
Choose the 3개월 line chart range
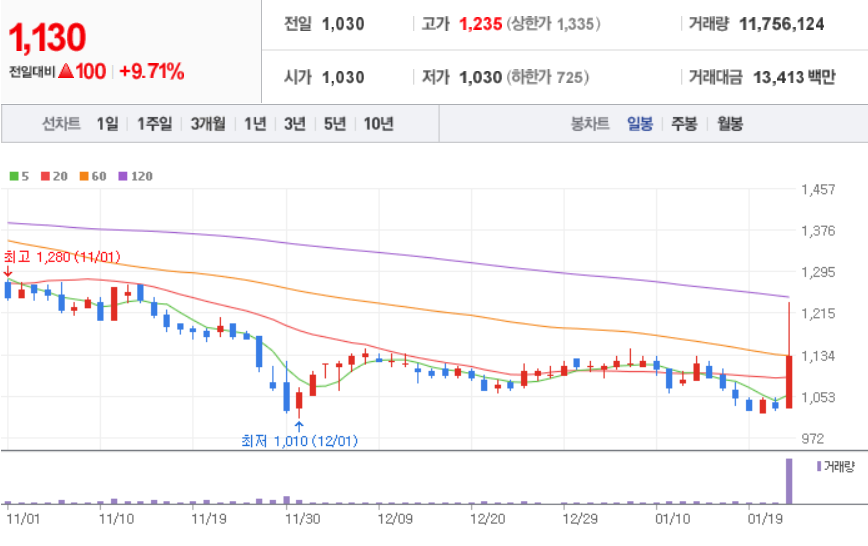208,123
